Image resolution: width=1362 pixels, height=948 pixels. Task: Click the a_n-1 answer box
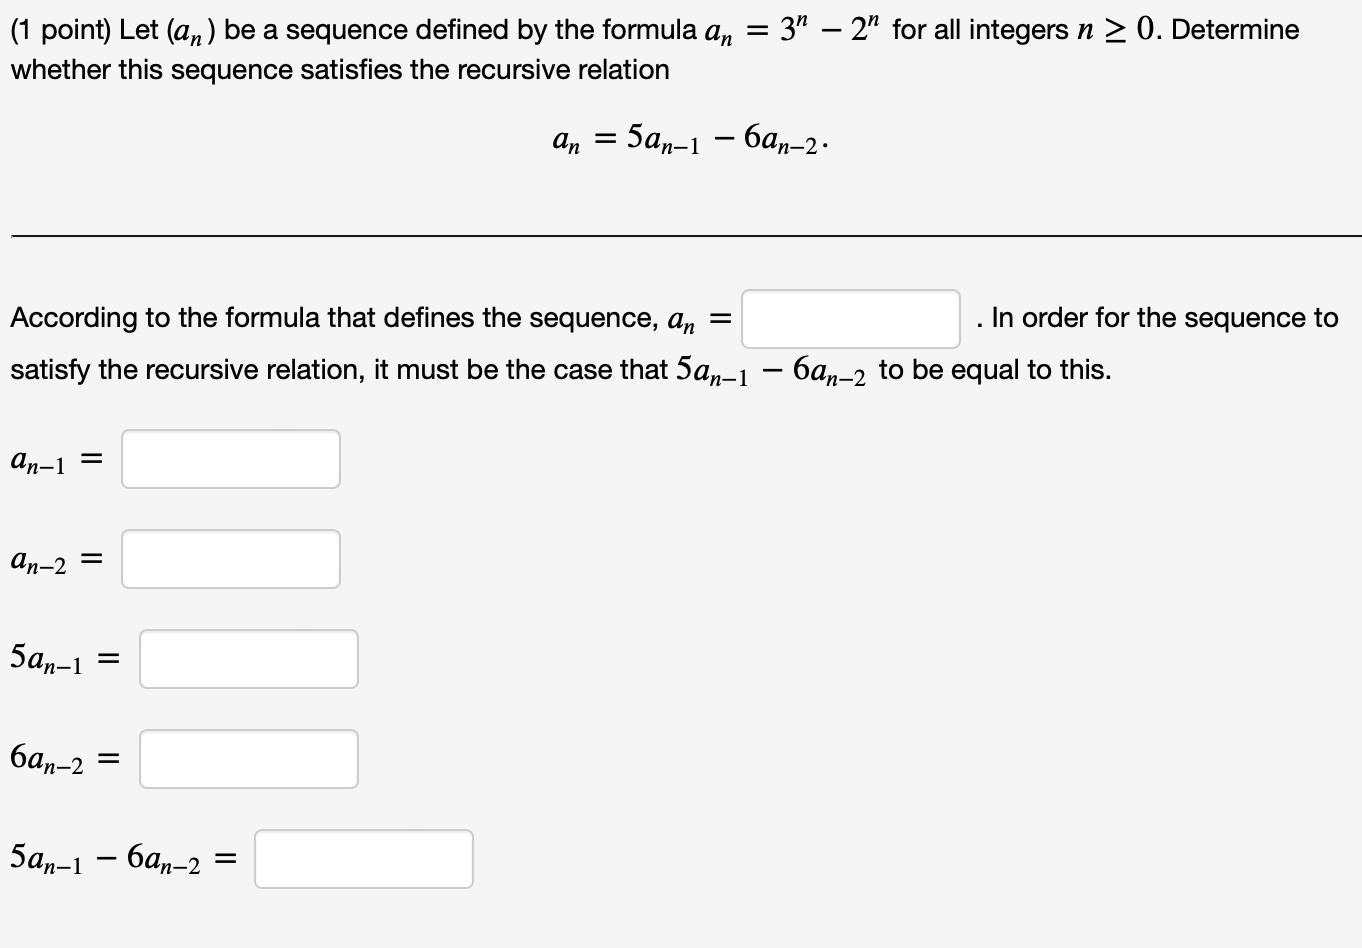pyautogui.click(x=229, y=459)
